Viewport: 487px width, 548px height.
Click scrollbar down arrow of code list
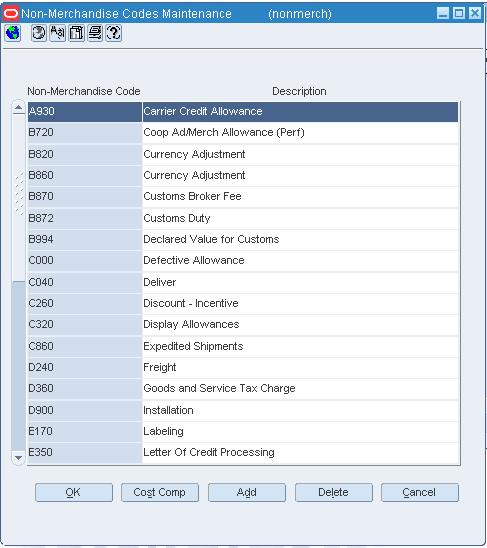[x=19, y=457]
